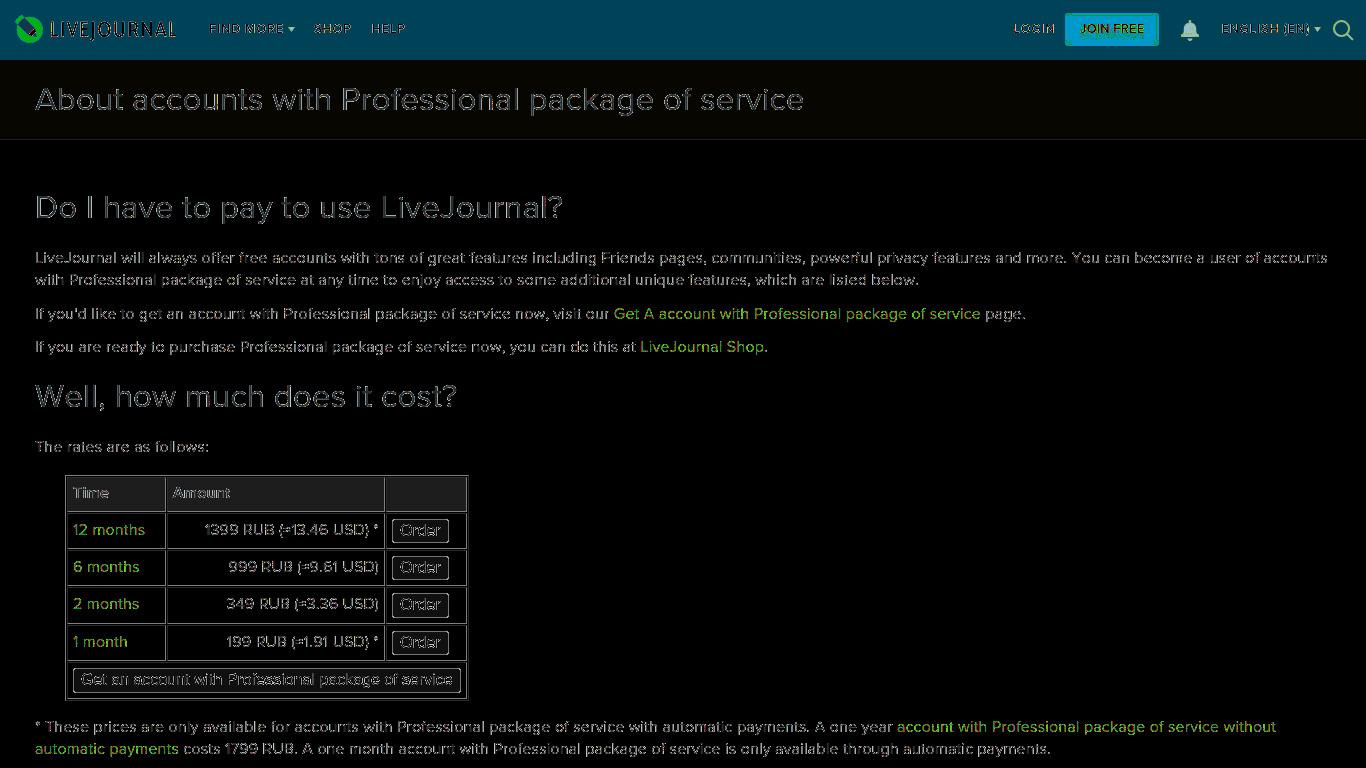Select the 349 RUB amount cell
This screenshot has height=768, width=1366.
tap(275, 604)
